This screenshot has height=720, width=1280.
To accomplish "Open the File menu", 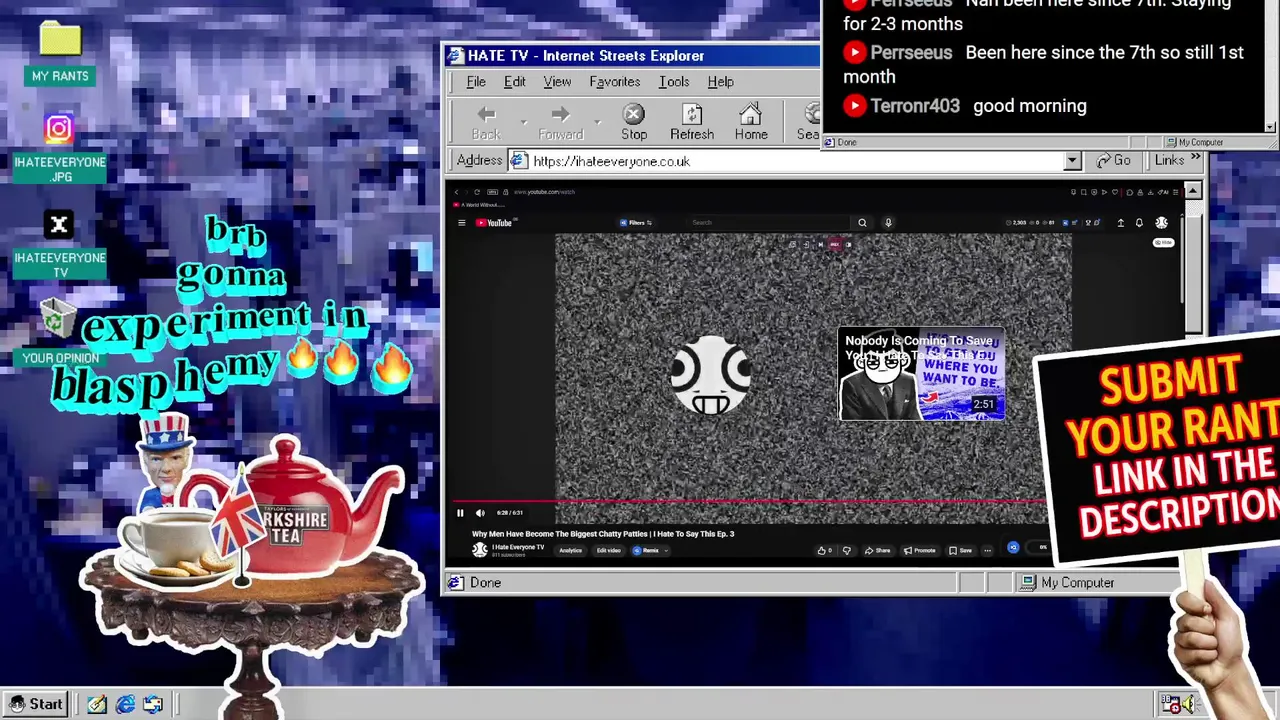I will (476, 82).
